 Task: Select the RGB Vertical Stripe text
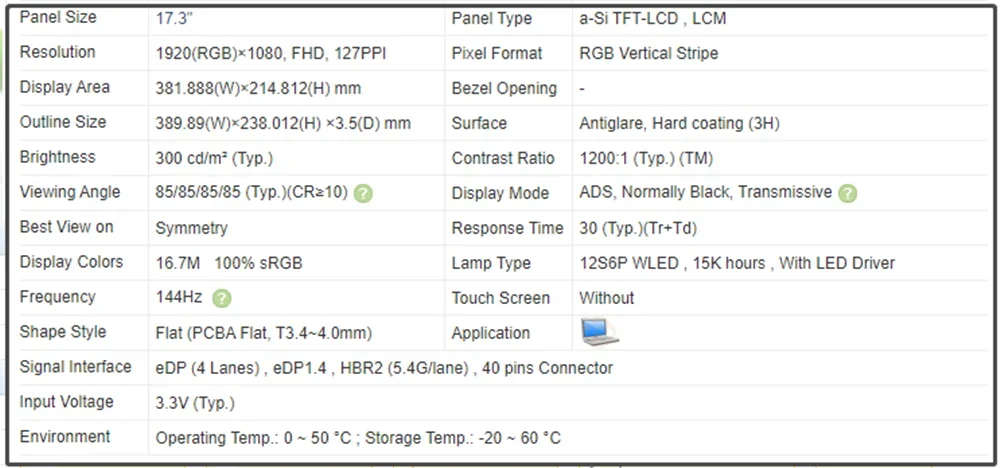[648, 53]
